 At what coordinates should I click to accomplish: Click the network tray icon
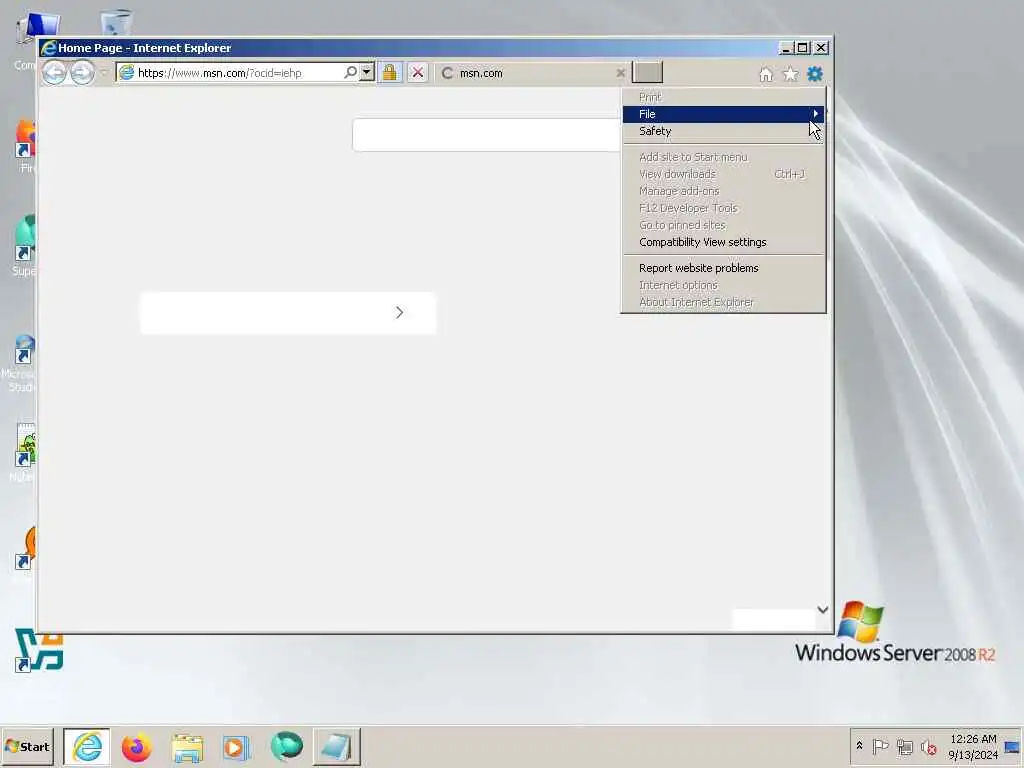click(x=904, y=746)
